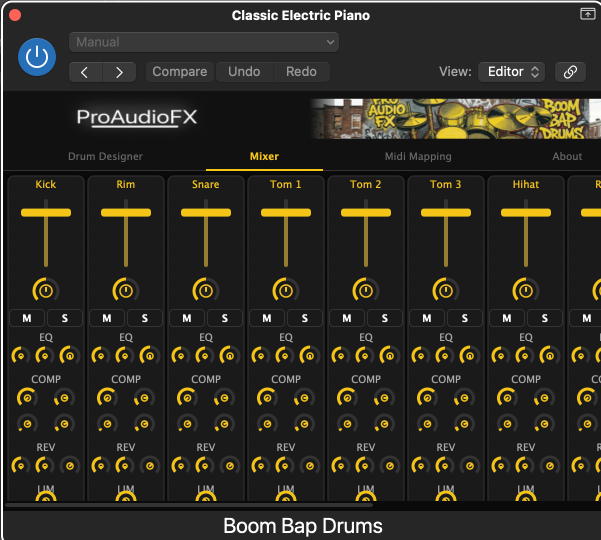Viewport: 601px width, 540px height.
Task: Click the Boom Bap Drums banner image
Action: [456, 119]
